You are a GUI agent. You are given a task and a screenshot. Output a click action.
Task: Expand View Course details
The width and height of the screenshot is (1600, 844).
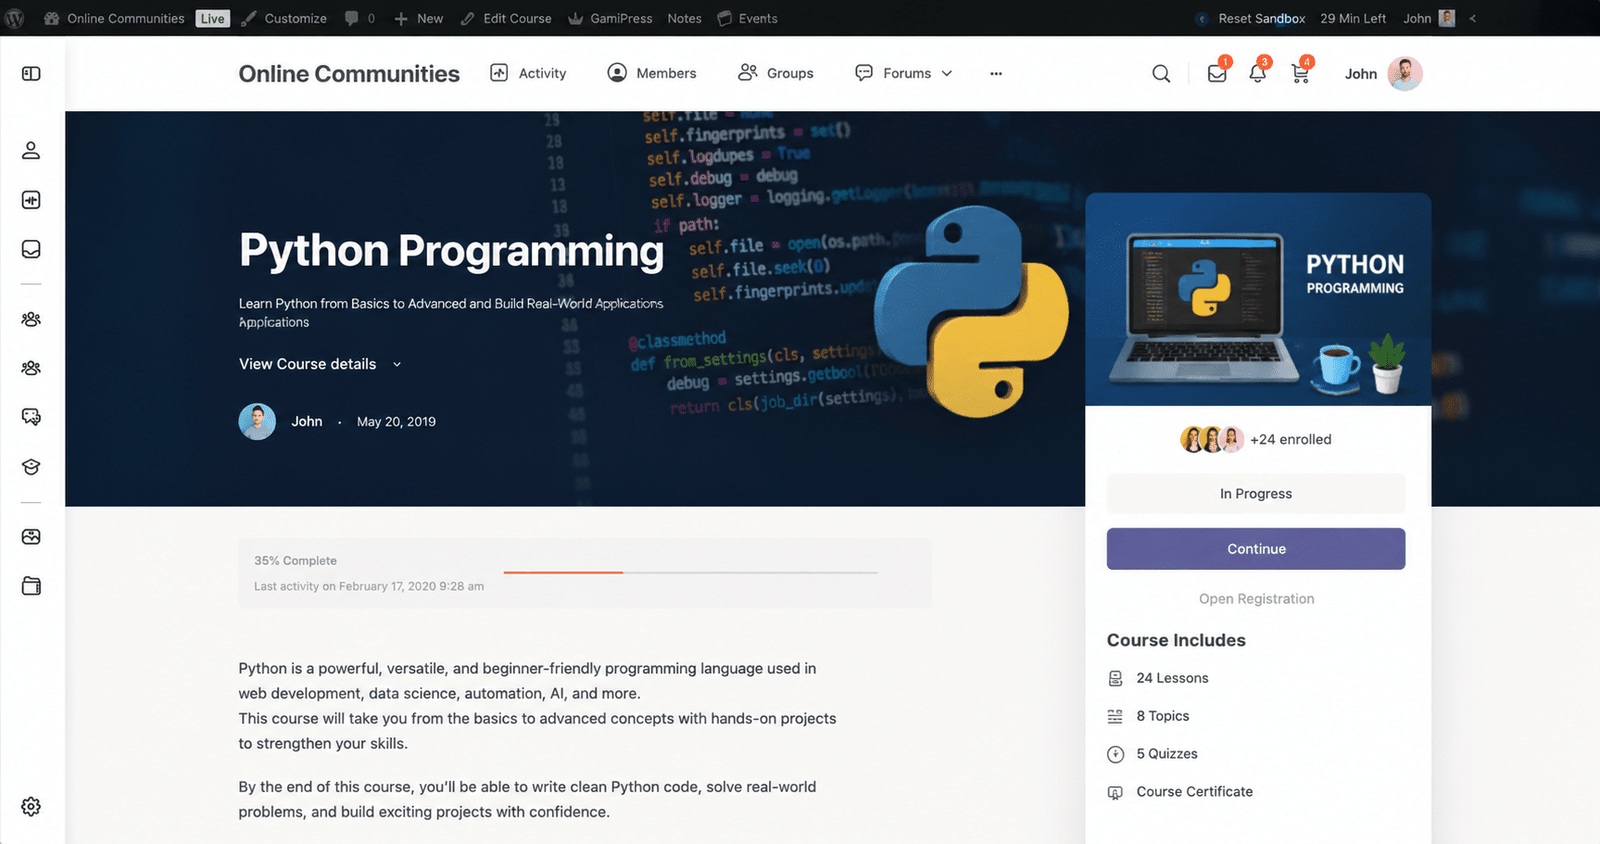coord(320,364)
